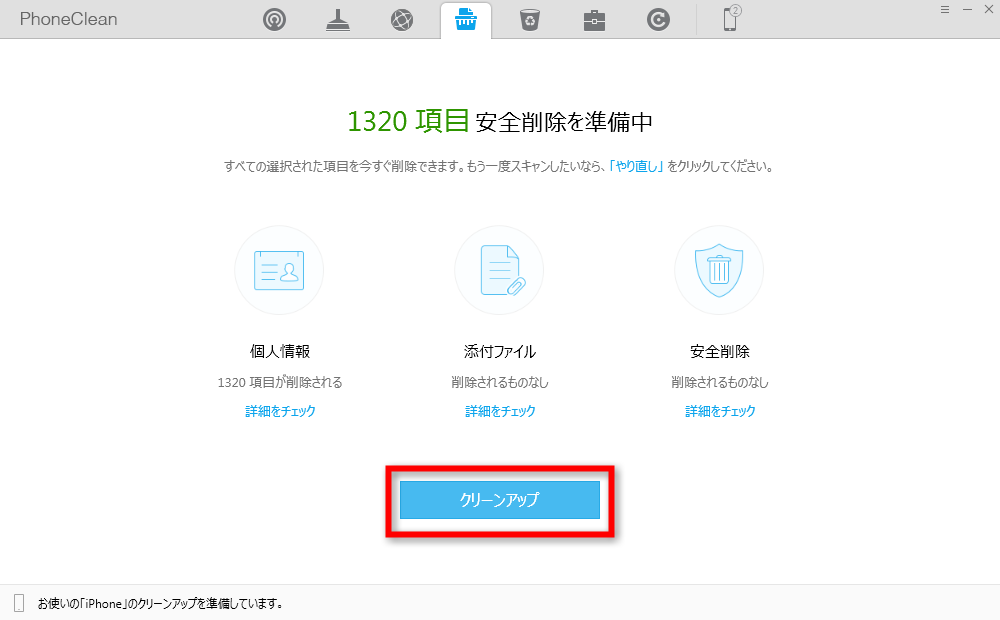Select the active System Clean shredder tab
1000x620 pixels.
[x=466, y=20]
